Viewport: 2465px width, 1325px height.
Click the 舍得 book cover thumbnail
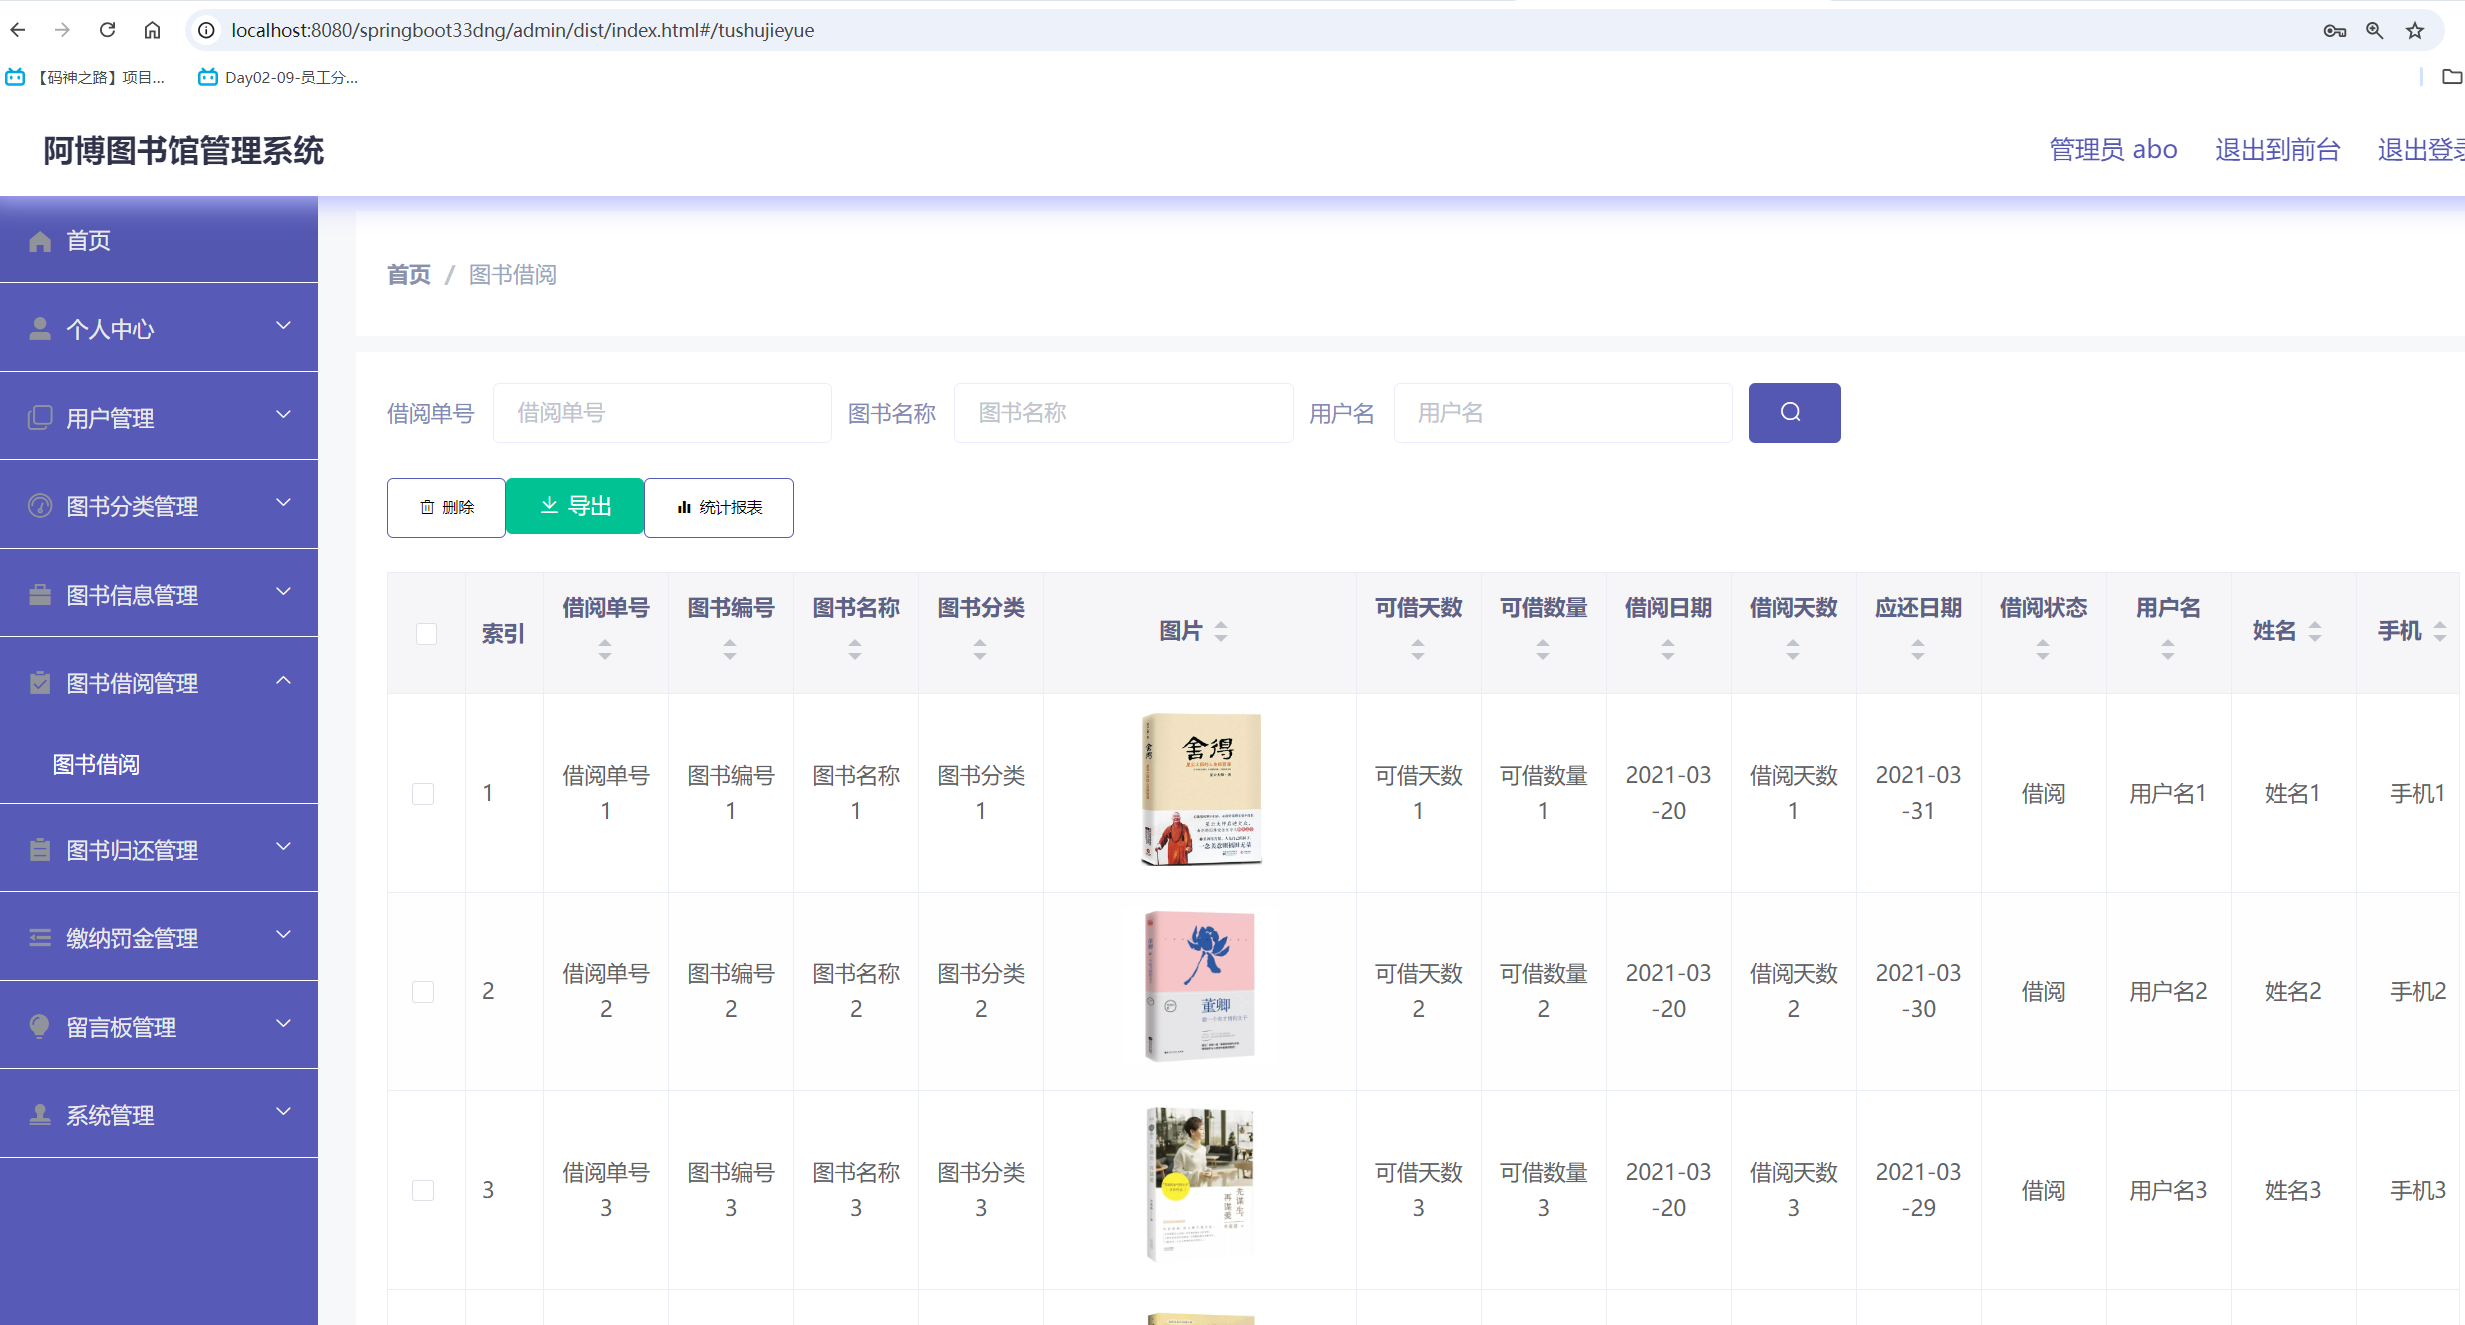pyautogui.click(x=1199, y=788)
